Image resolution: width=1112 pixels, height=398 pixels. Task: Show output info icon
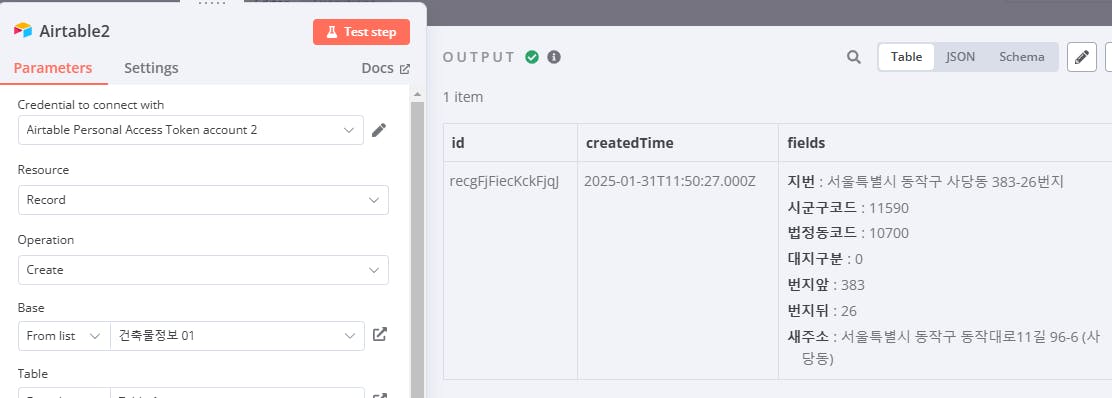click(554, 57)
